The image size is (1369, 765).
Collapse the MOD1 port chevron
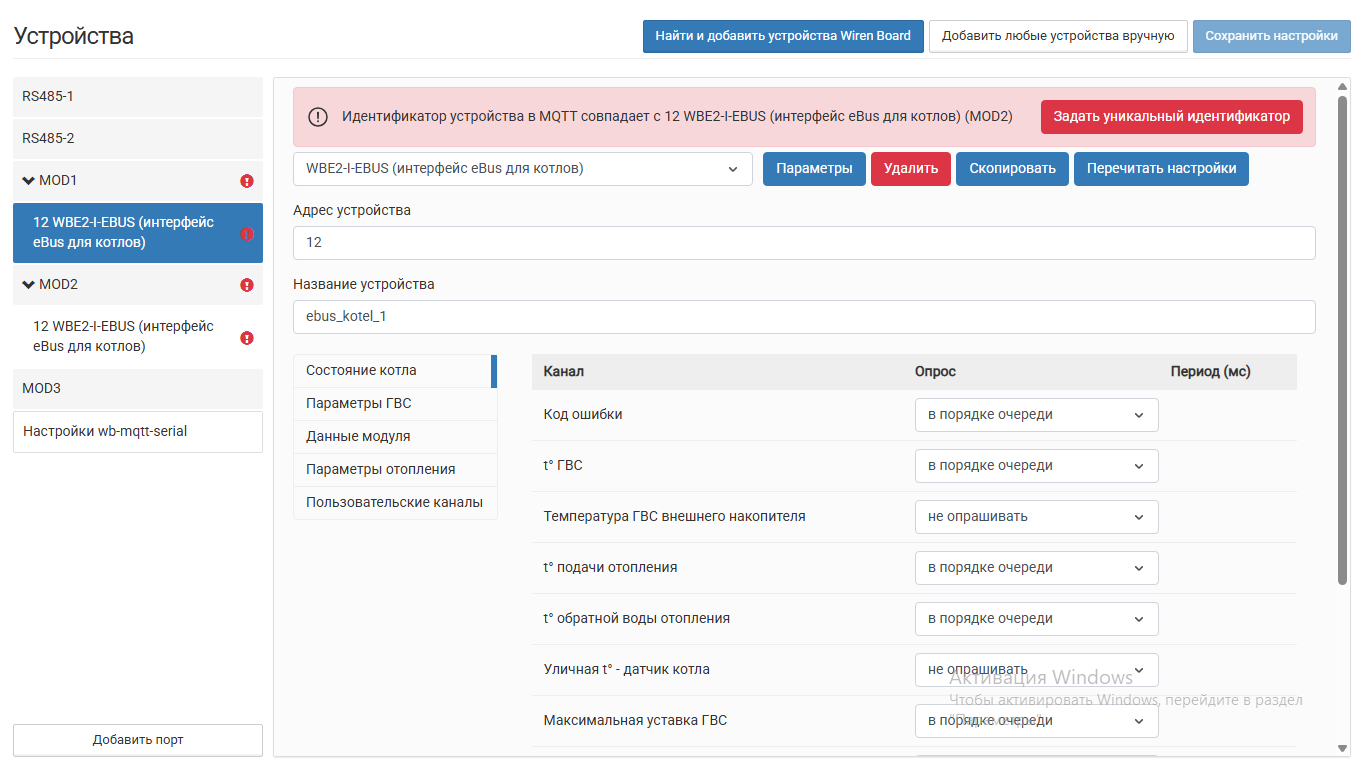28,181
